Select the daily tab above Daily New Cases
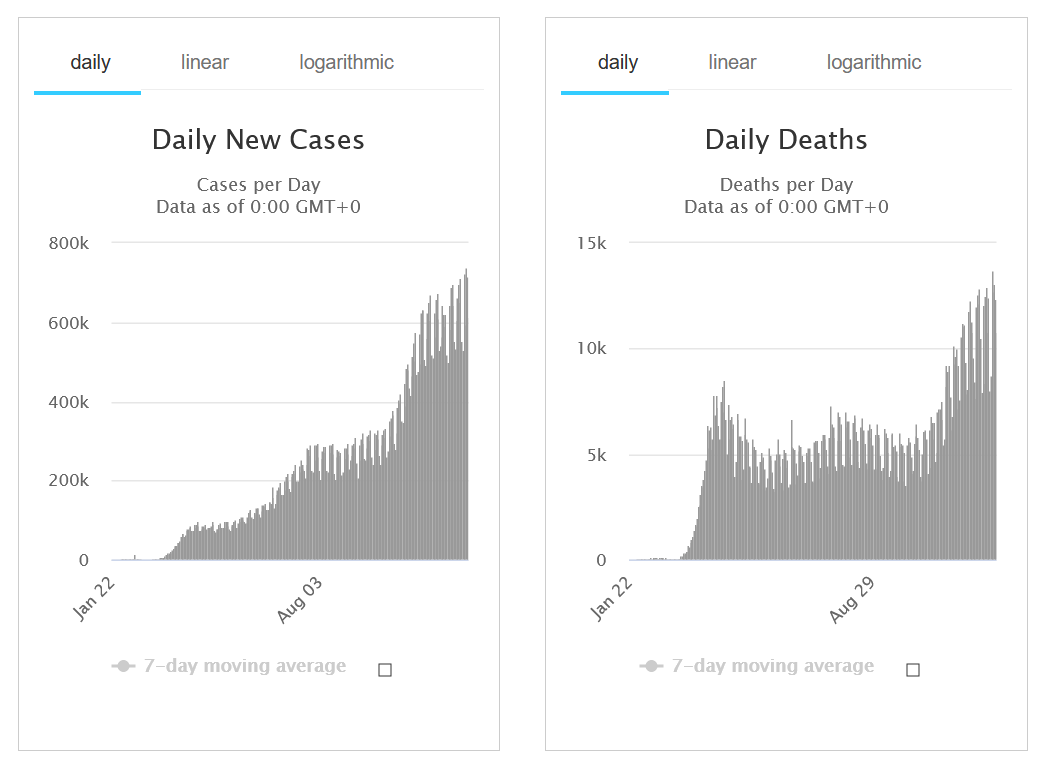Screen dimensions: 1050x781 tap(90, 62)
